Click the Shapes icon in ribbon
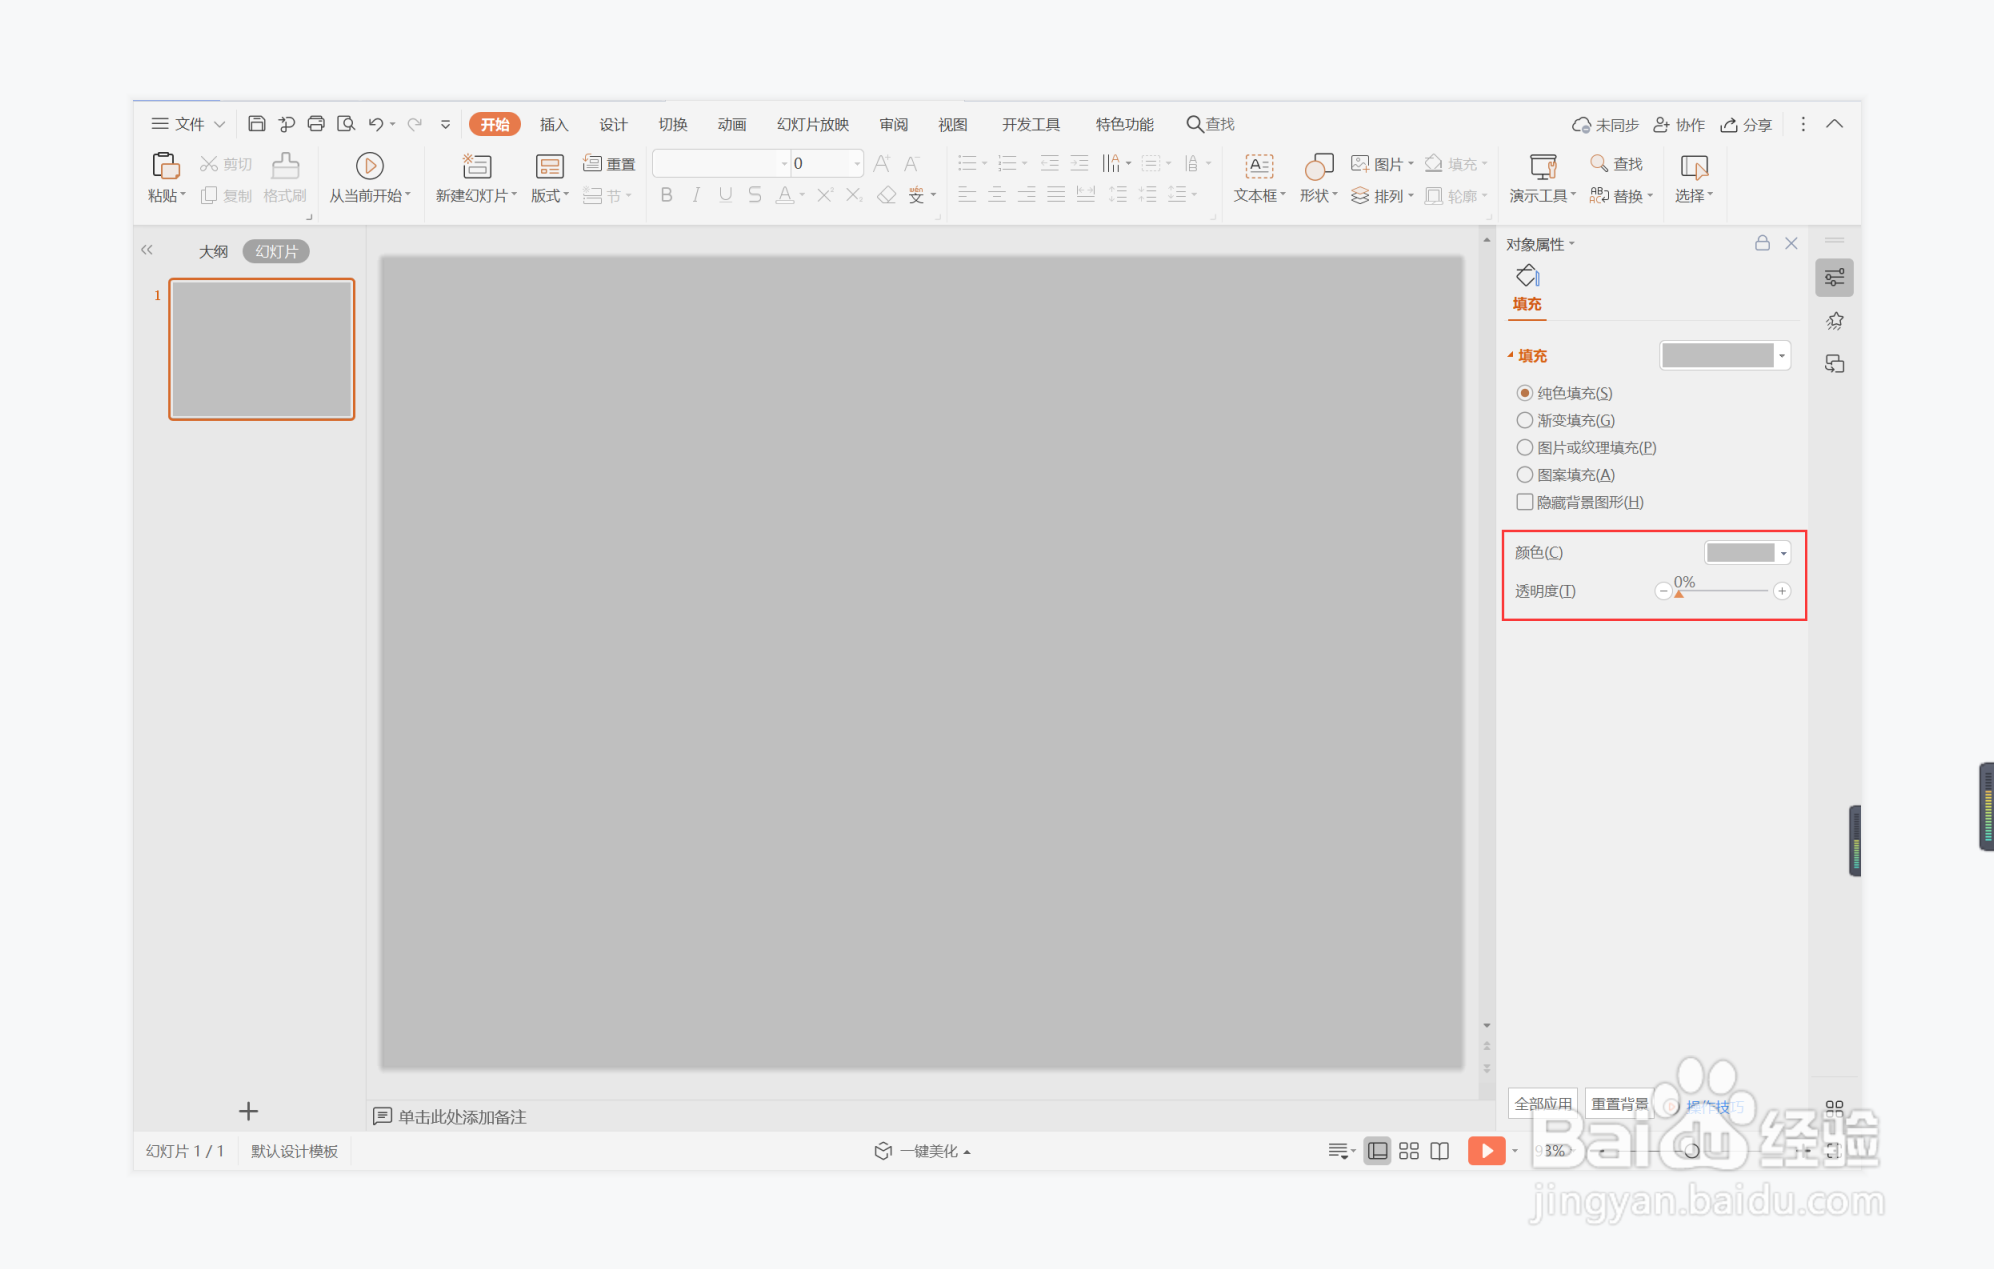Screen dimensions: 1994x1269 point(1318,166)
